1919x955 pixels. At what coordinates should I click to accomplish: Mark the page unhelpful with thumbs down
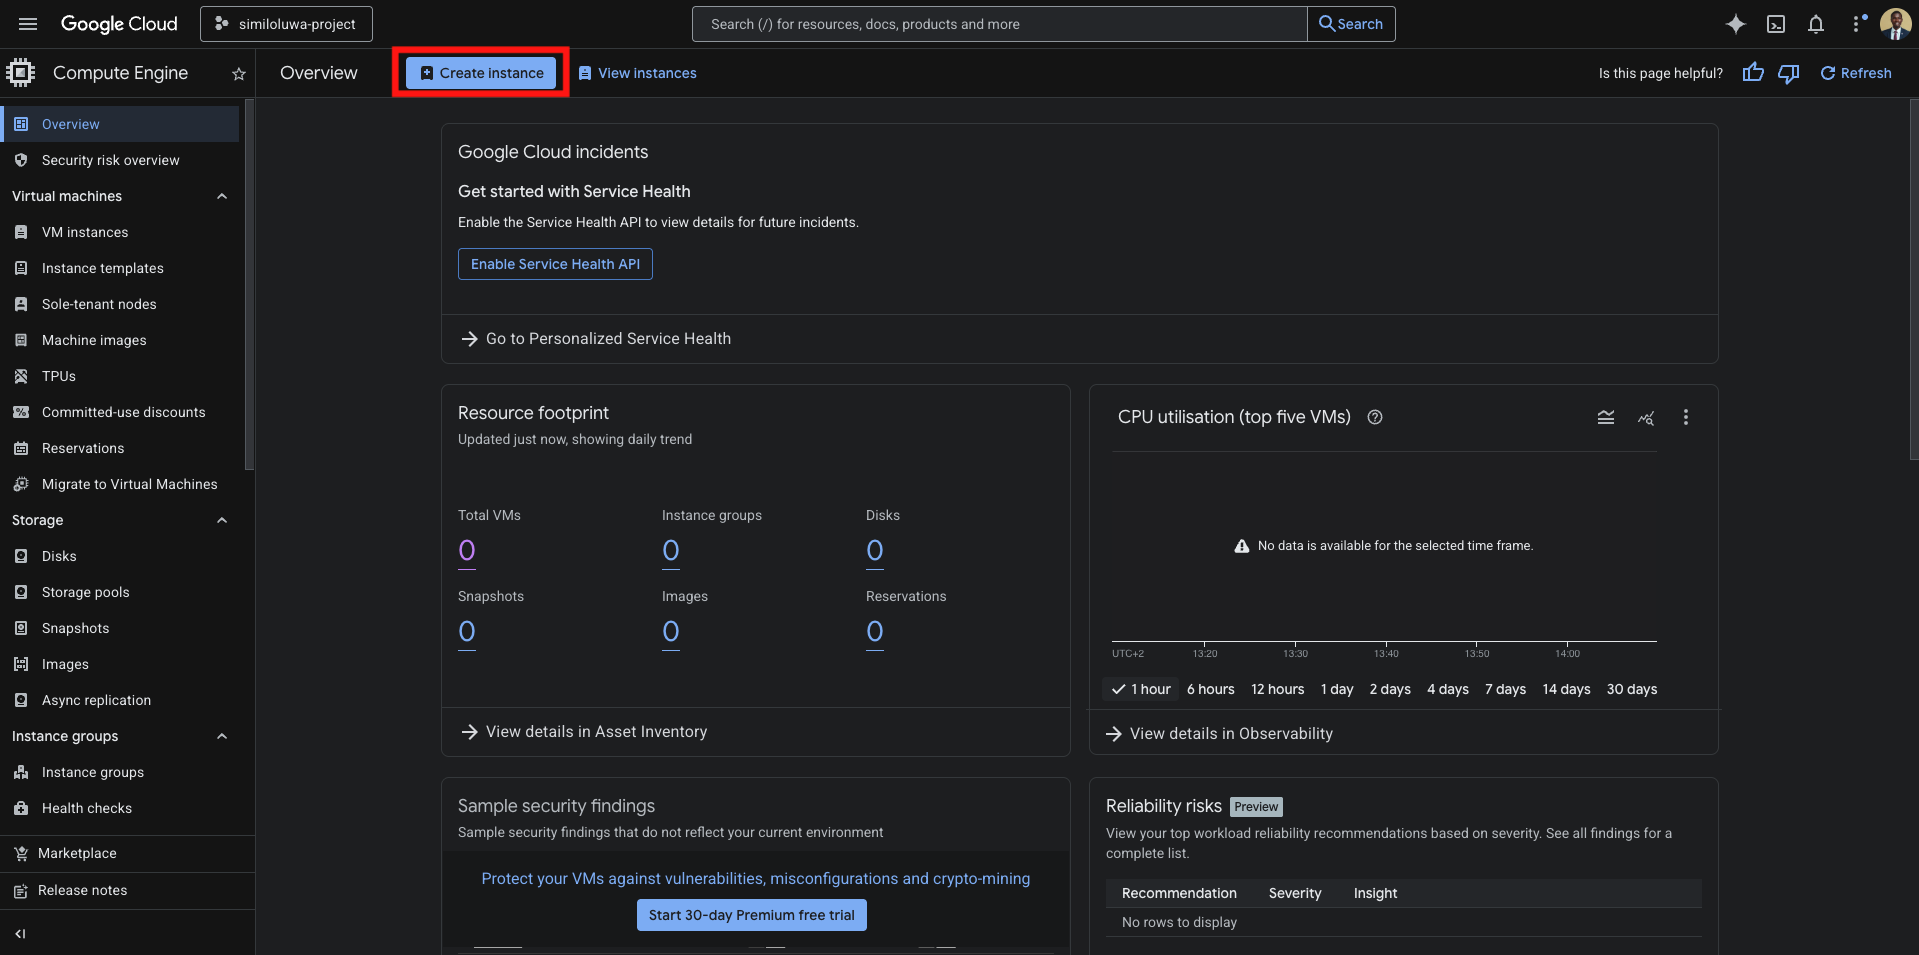click(1788, 72)
